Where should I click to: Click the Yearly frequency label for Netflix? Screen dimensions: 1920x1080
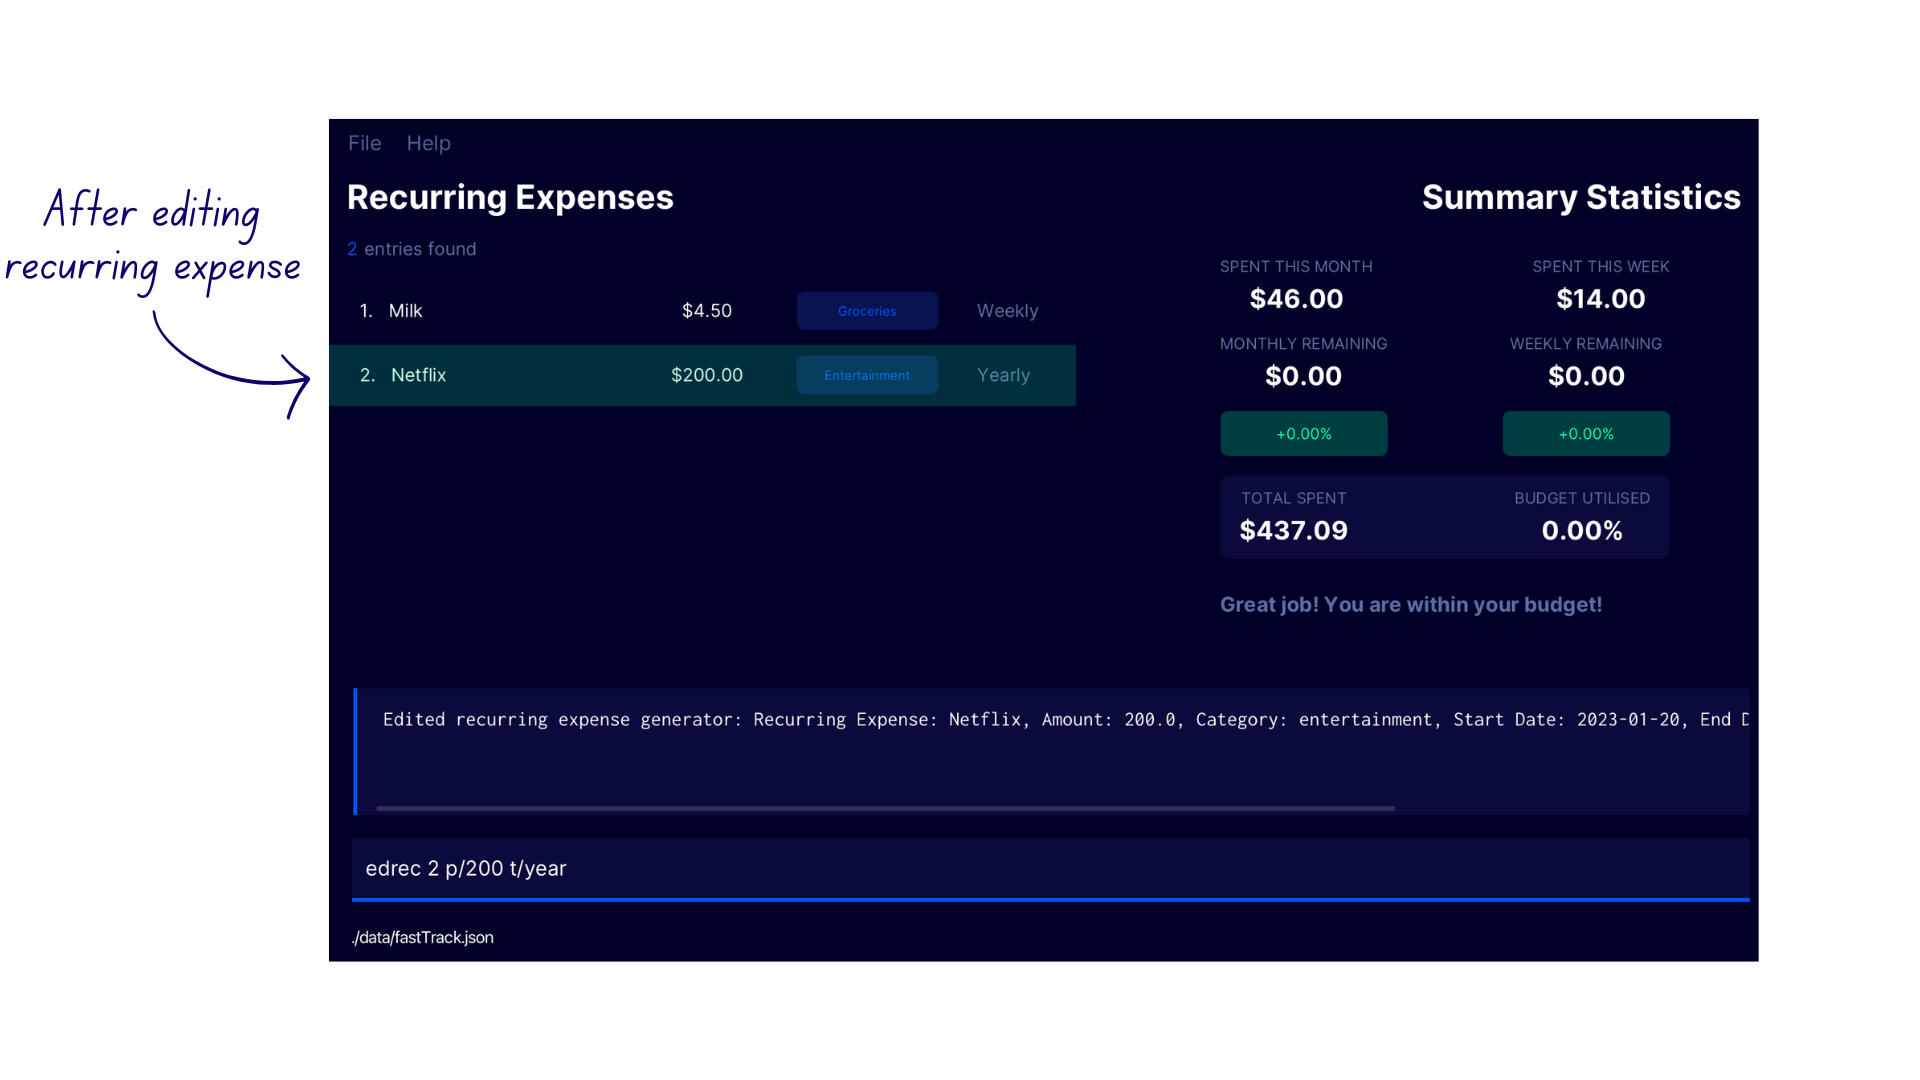[1003, 375]
